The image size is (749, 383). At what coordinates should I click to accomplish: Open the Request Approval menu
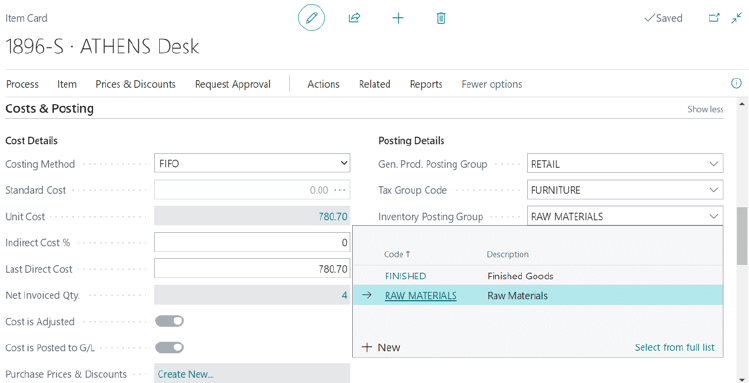pos(233,84)
